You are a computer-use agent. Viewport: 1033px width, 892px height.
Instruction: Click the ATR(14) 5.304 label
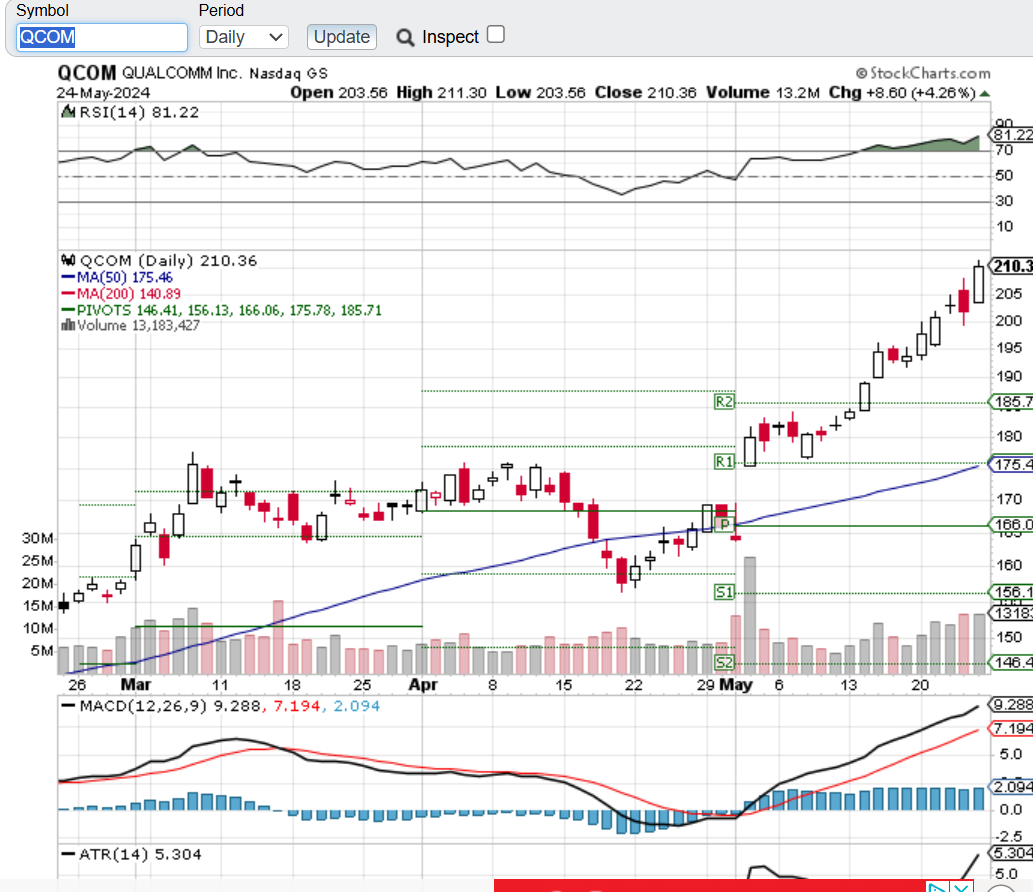point(140,854)
